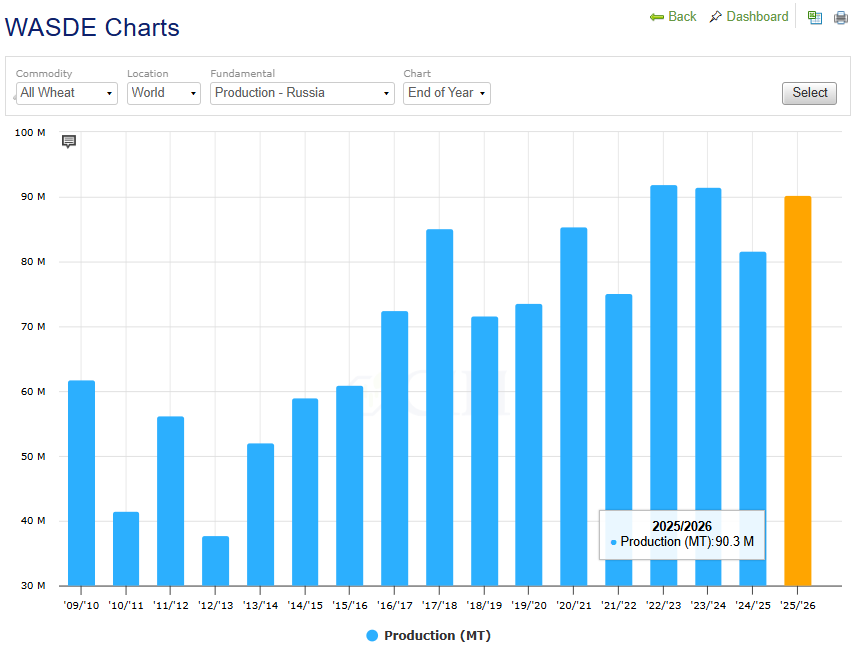Select the '12/'13 lowest production bar
Viewport: 854px width, 648px height.
pyautogui.click(x=215, y=561)
